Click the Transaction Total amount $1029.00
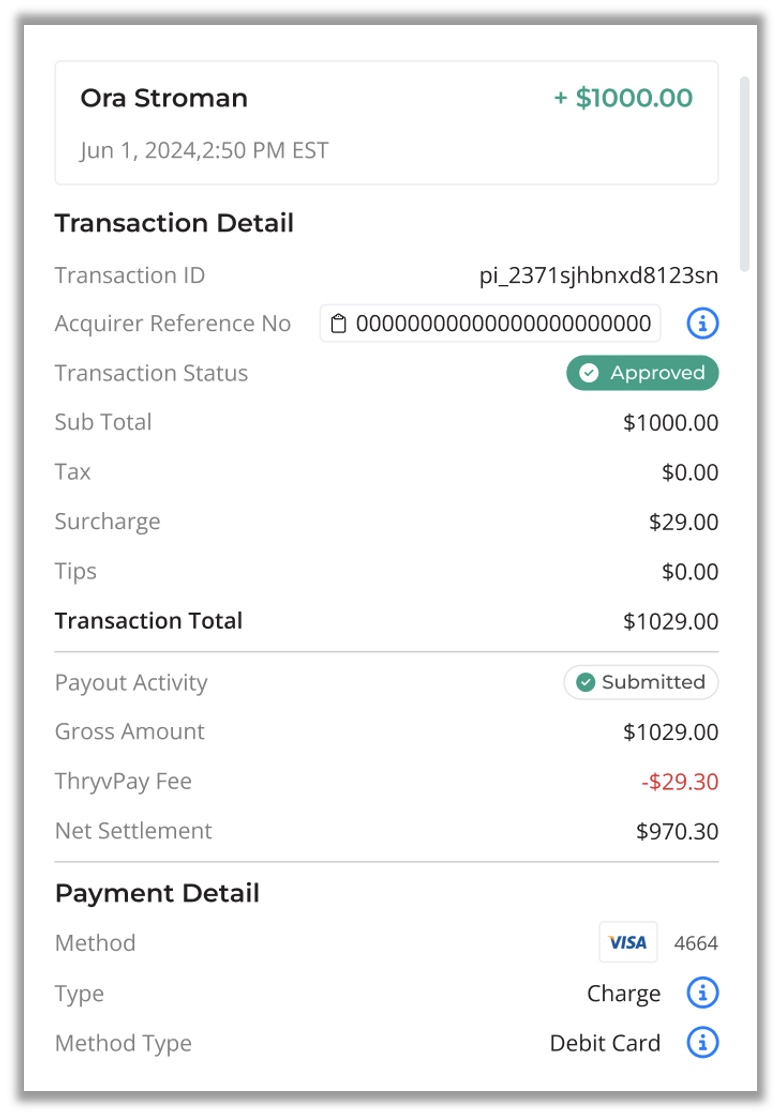Viewport: 776px width, 1112px height. pyautogui.click(x=670, y=621)
